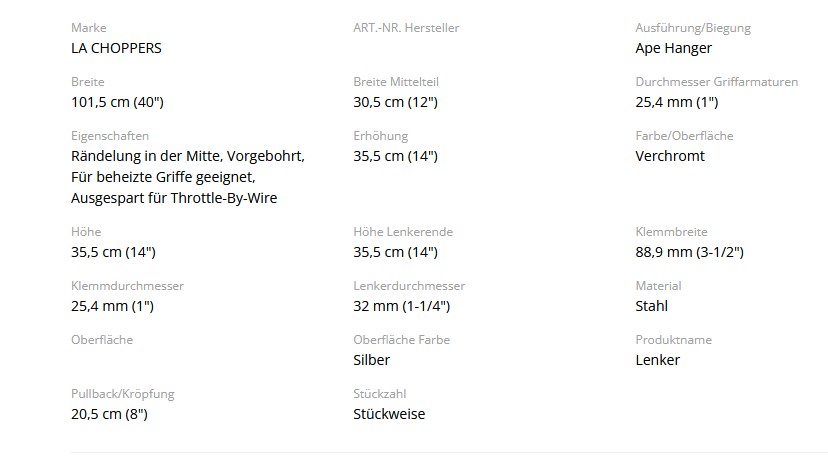The height and width of the screenshot is (458, 828).
Task: Click the Höhe value 35,5 cm (14")
Action: tap(114, 252)
